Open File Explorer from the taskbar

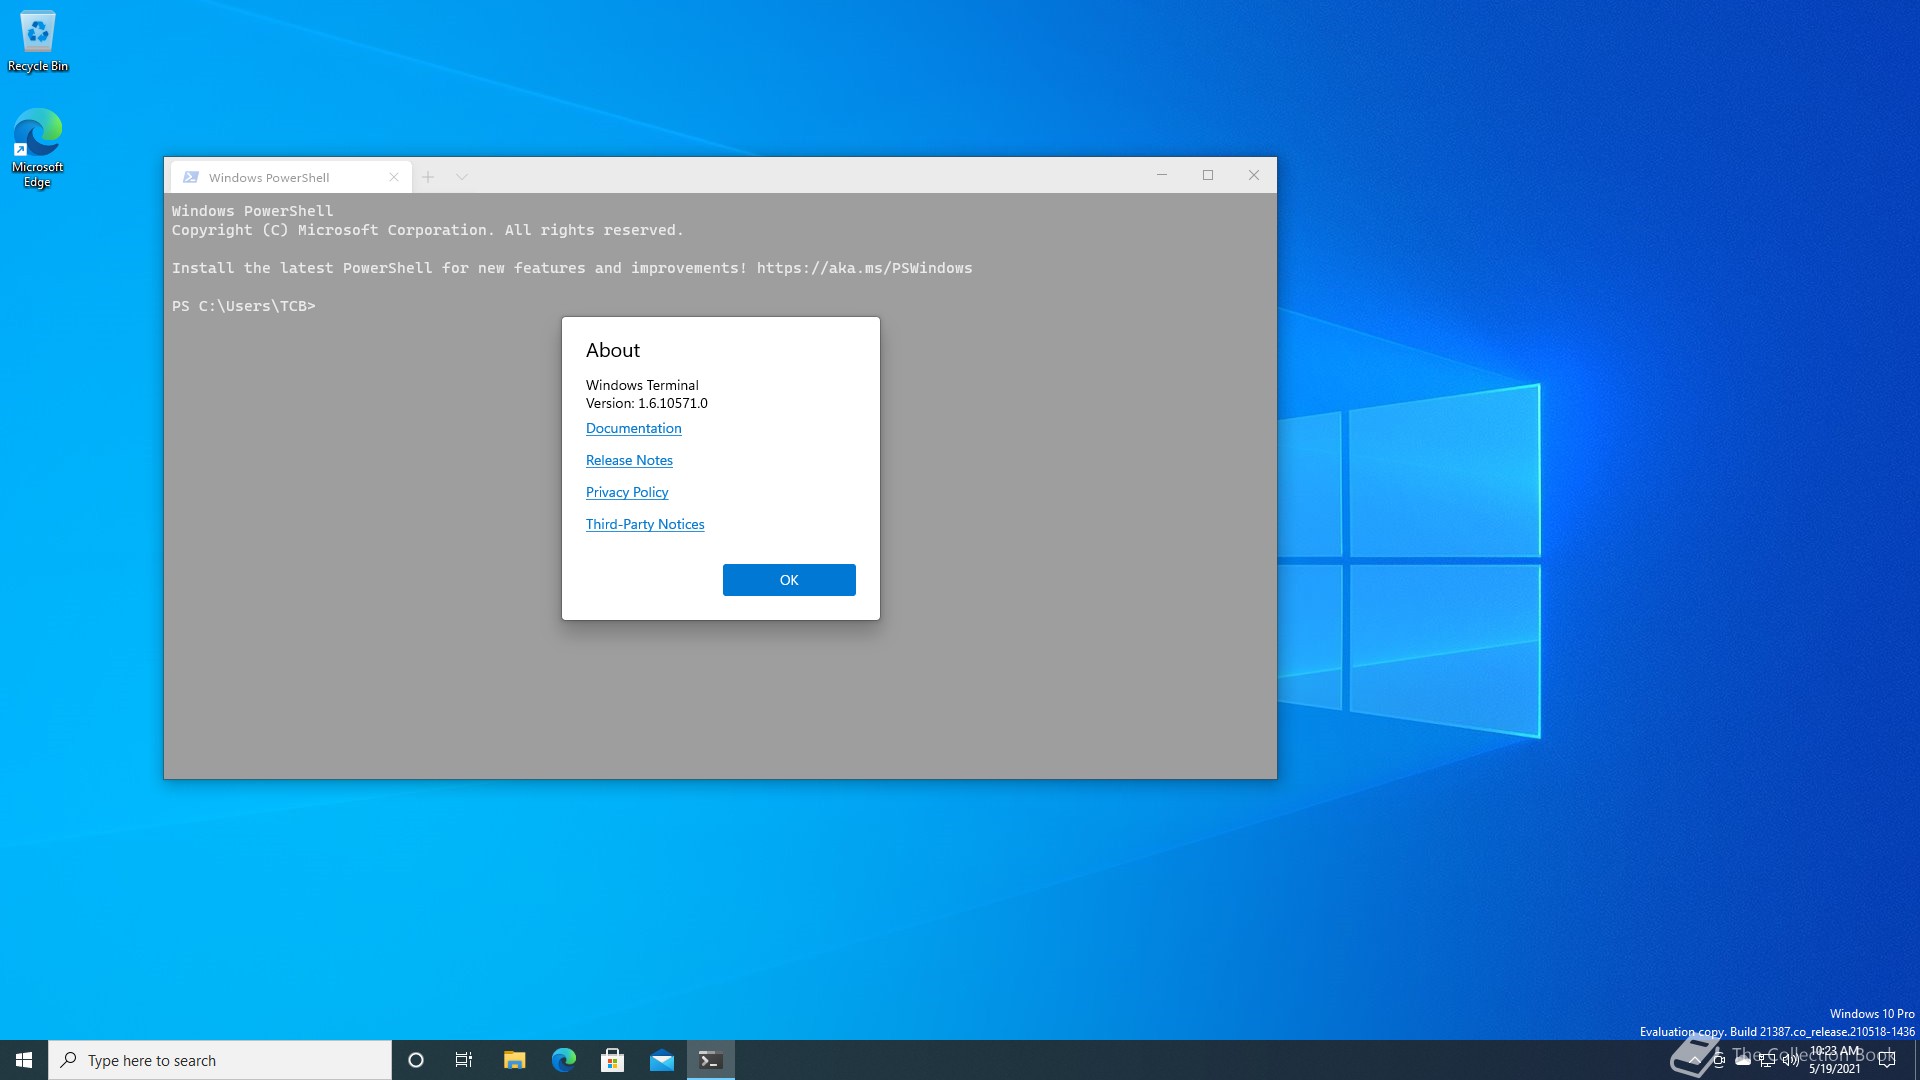click(x=514, y=1060)
